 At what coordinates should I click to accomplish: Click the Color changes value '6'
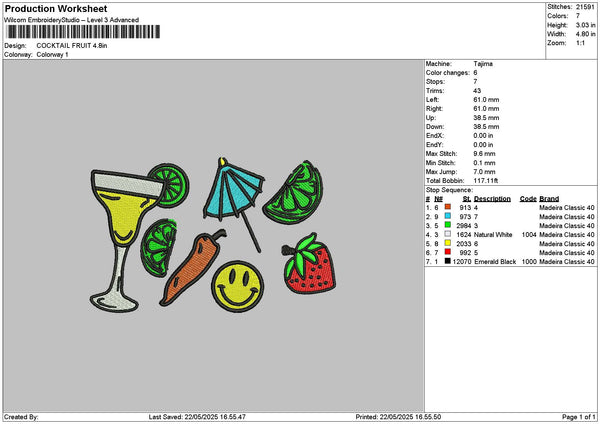click(x=475, y=73)
